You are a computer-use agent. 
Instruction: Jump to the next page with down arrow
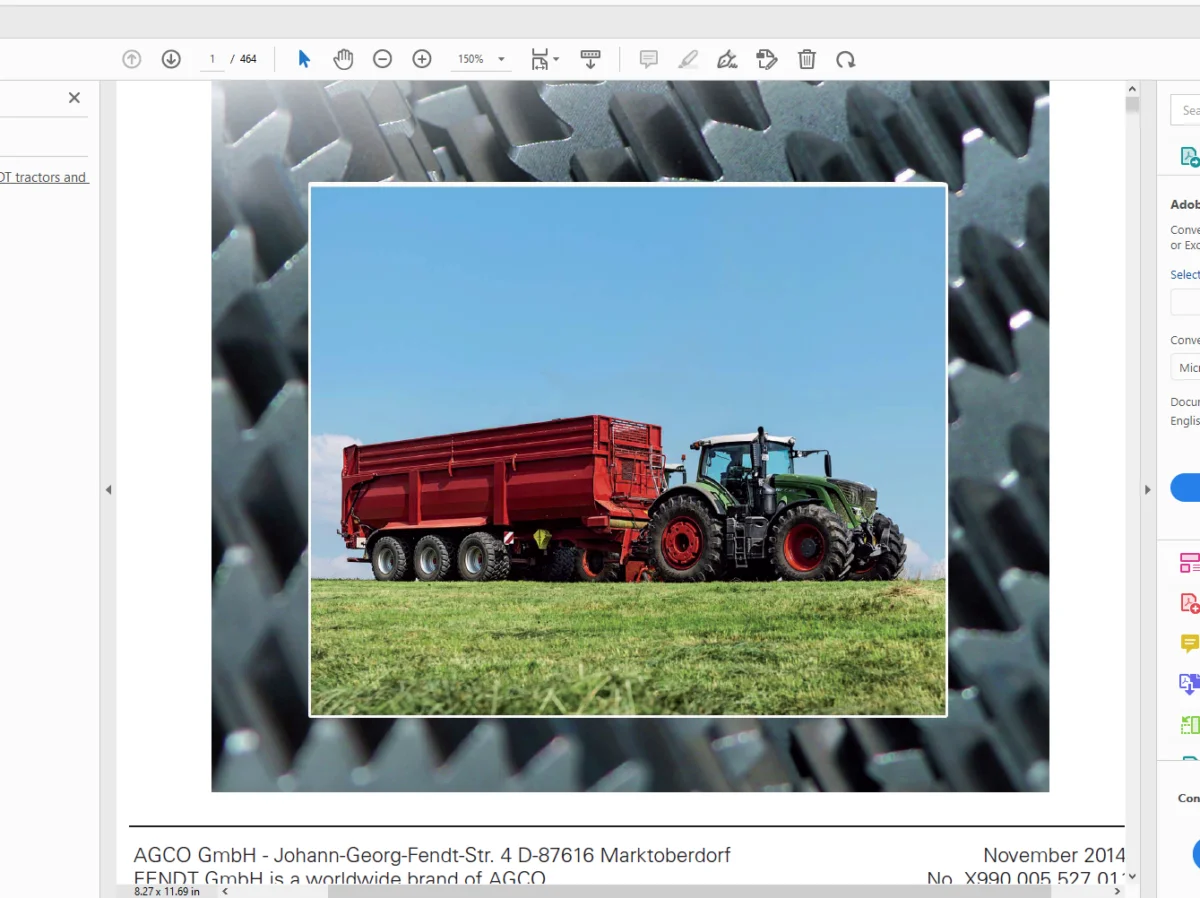pyautogui.click(x=171, y=59)
